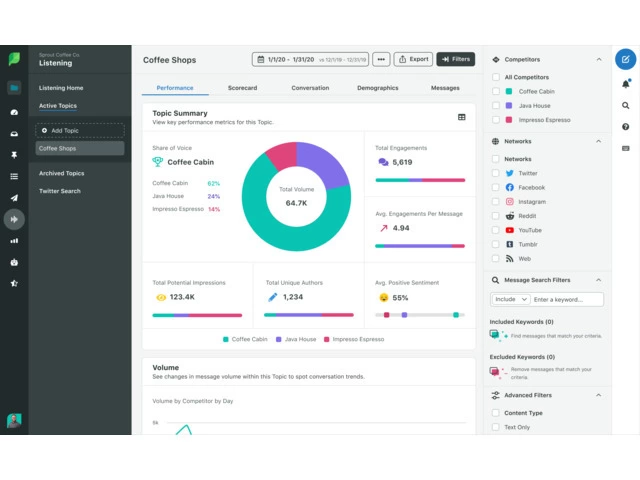The width and height of the screenshot is (640, 480).
Task: Open the bot icon in left sidebar
Action: 14,262
